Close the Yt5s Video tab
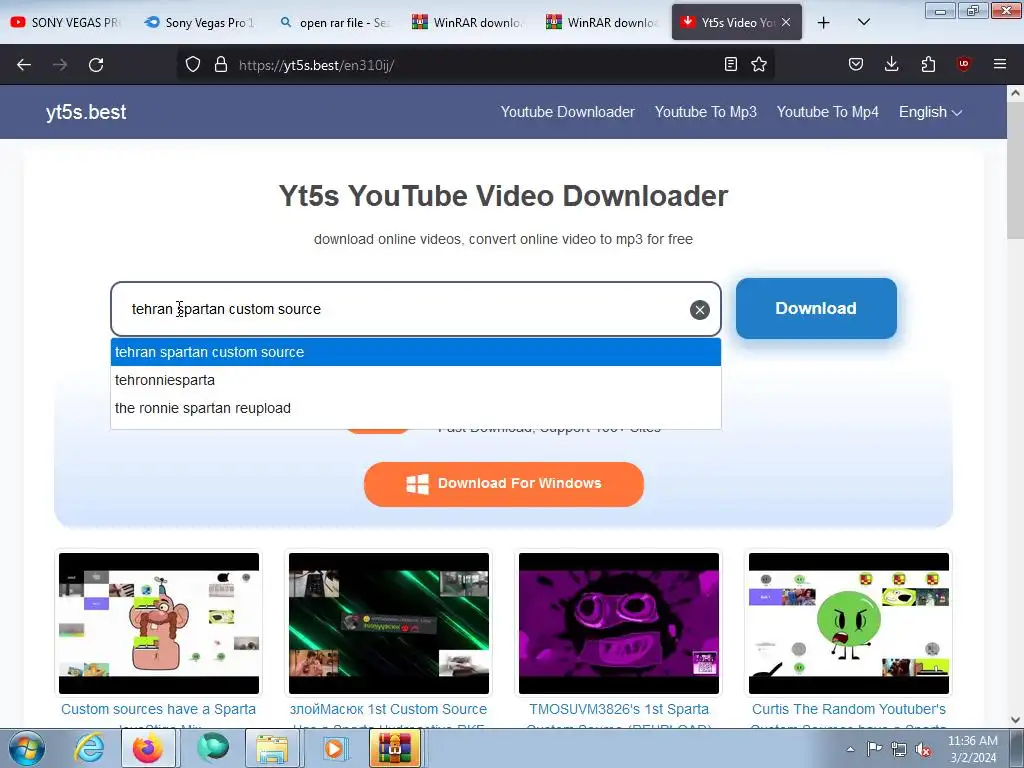This screenshot has width=1024, height=768. click(x=786, y=22)
